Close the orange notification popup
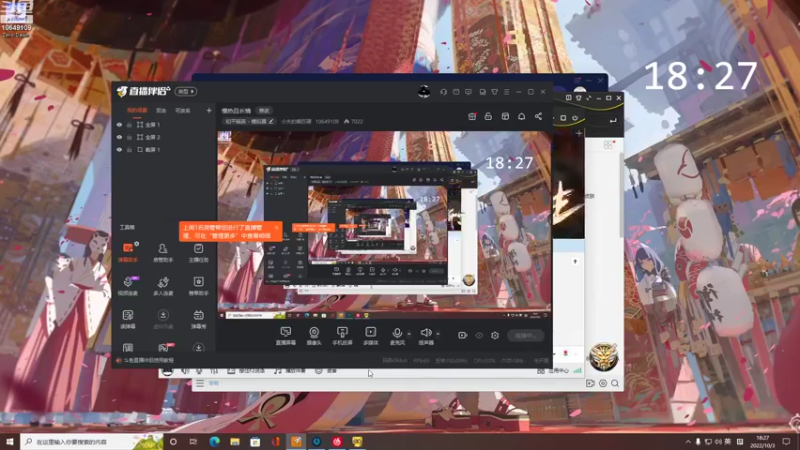Image resolution: width=800 pixels, height=450 pixels. 276,227
